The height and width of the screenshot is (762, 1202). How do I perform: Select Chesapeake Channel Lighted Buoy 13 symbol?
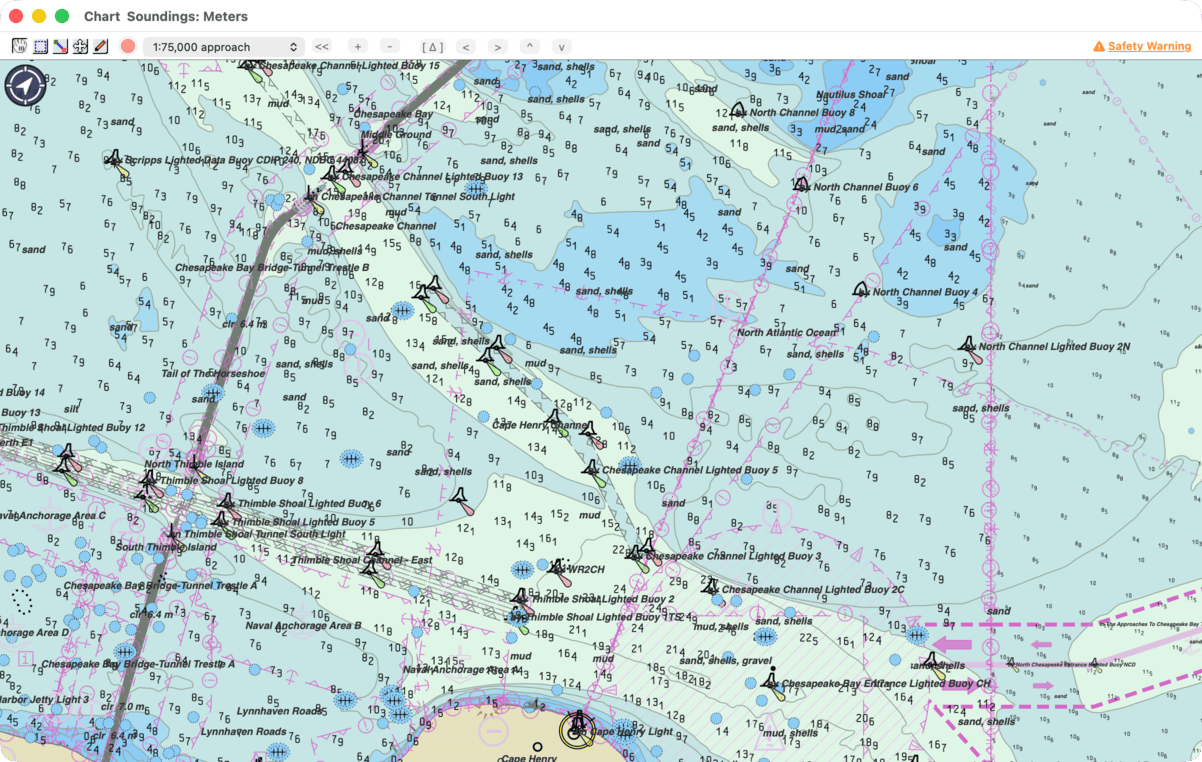point(330,177)
